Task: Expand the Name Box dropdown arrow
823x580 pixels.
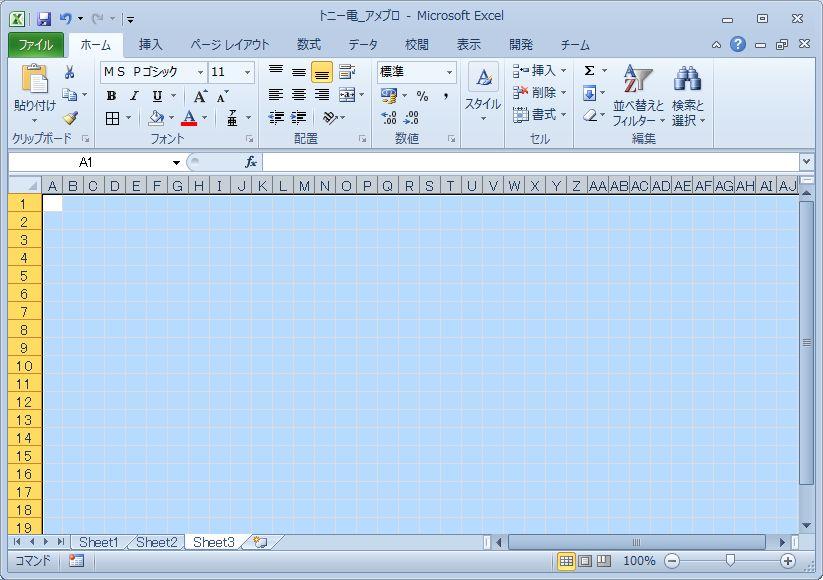Action: coord(176,162)
